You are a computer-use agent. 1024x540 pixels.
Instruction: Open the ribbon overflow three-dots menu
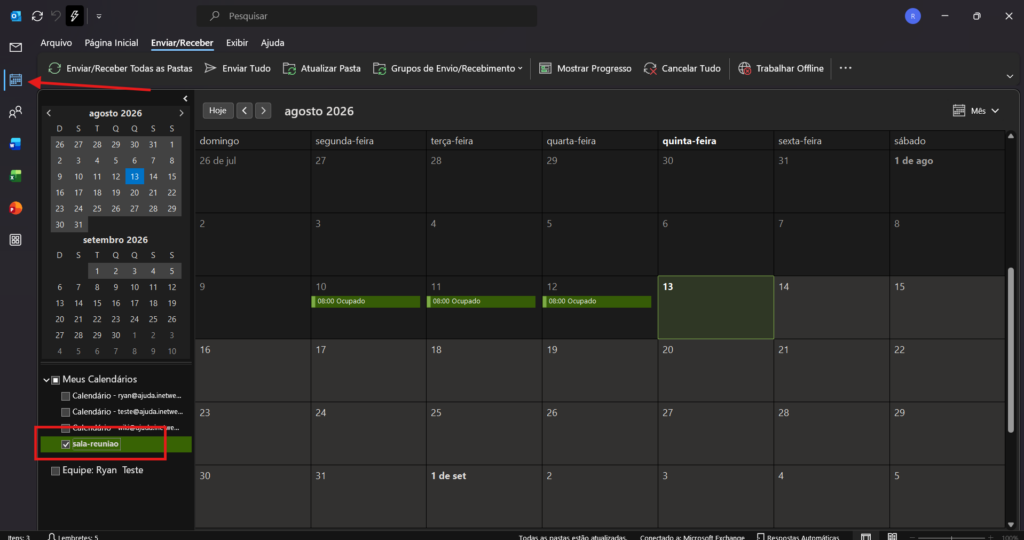[x=845, y=68]
